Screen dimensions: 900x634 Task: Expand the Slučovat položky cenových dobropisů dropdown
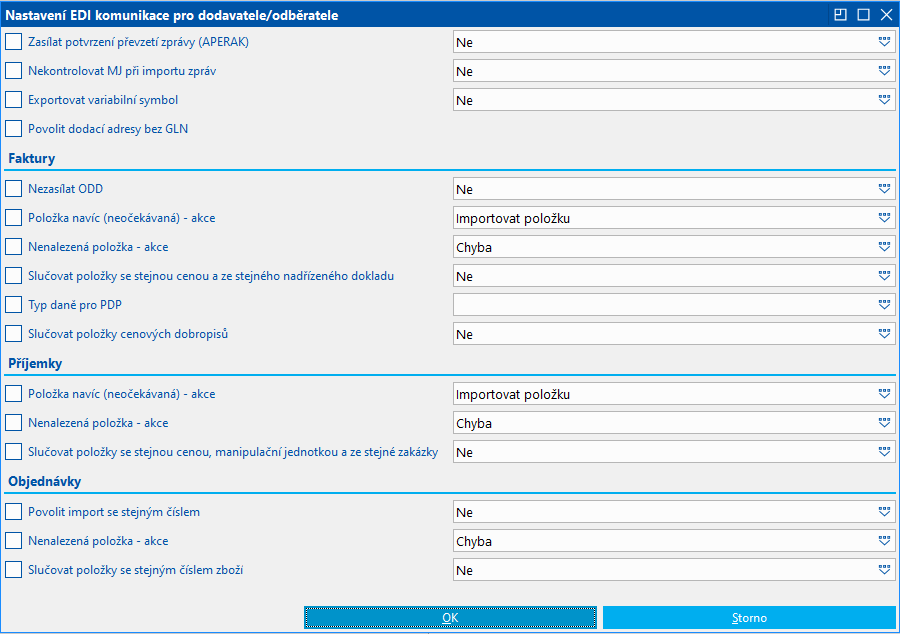(x=884, y=334)
